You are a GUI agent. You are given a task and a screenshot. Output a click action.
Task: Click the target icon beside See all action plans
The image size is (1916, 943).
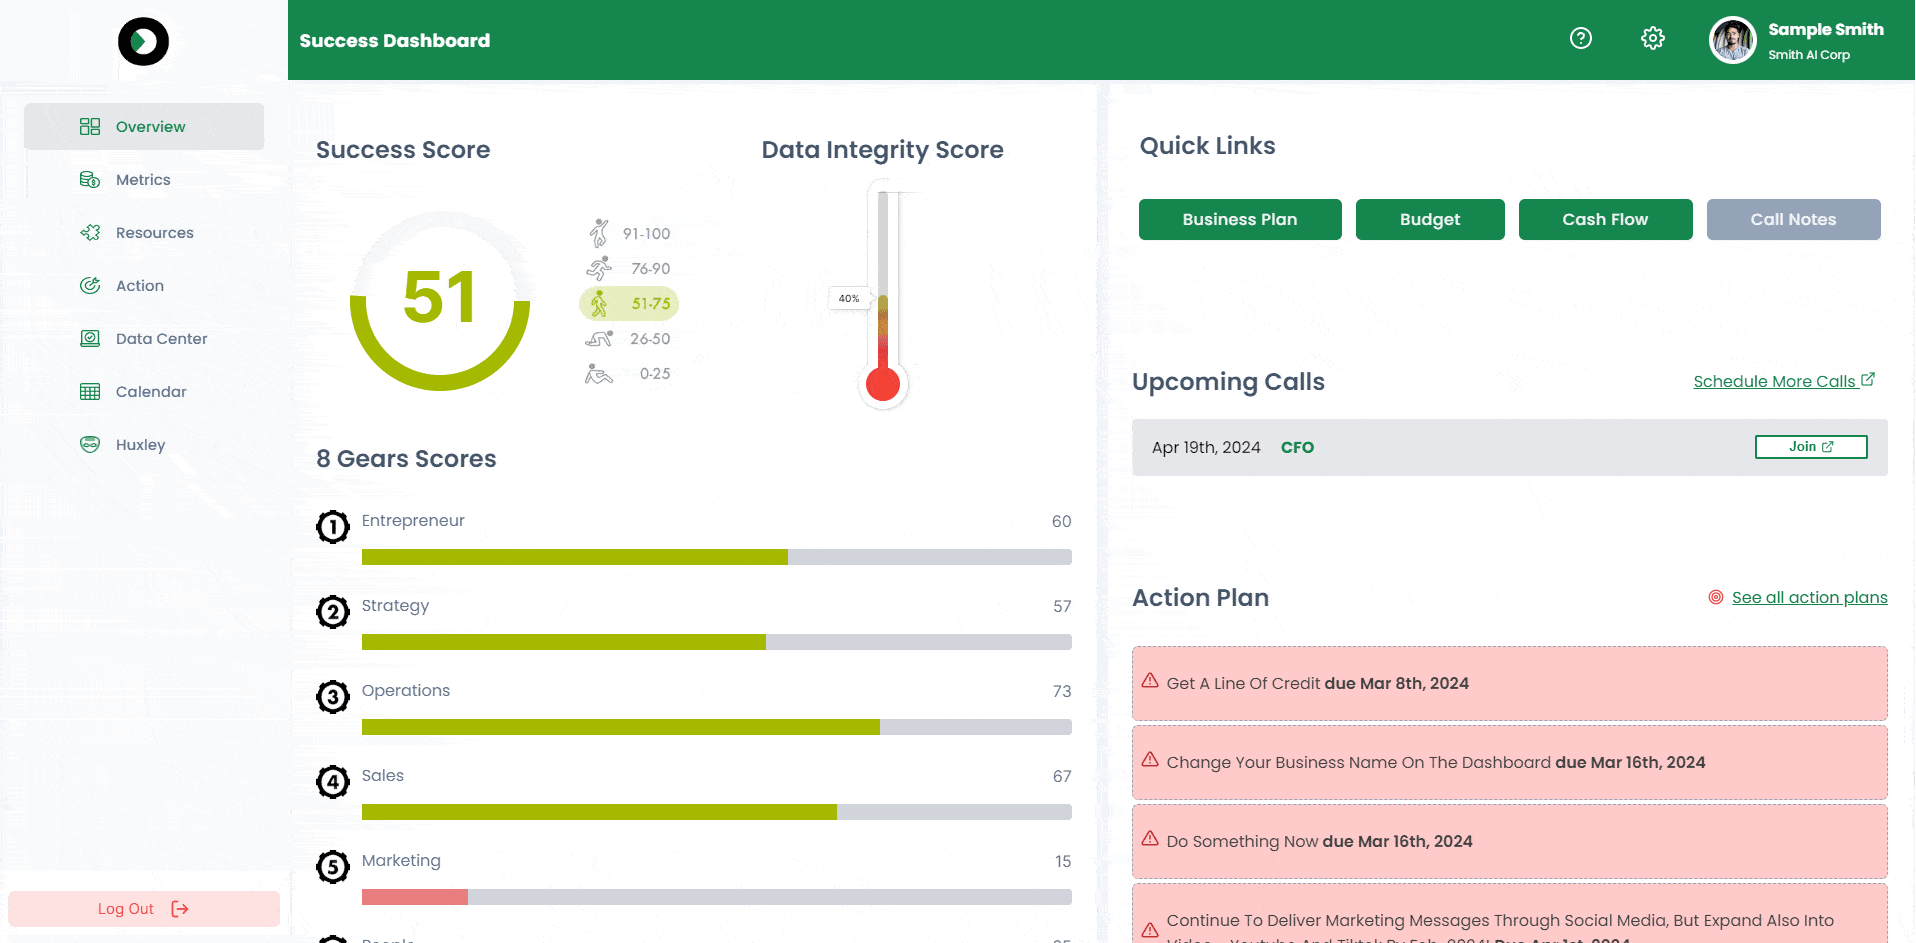[1715, 597]
